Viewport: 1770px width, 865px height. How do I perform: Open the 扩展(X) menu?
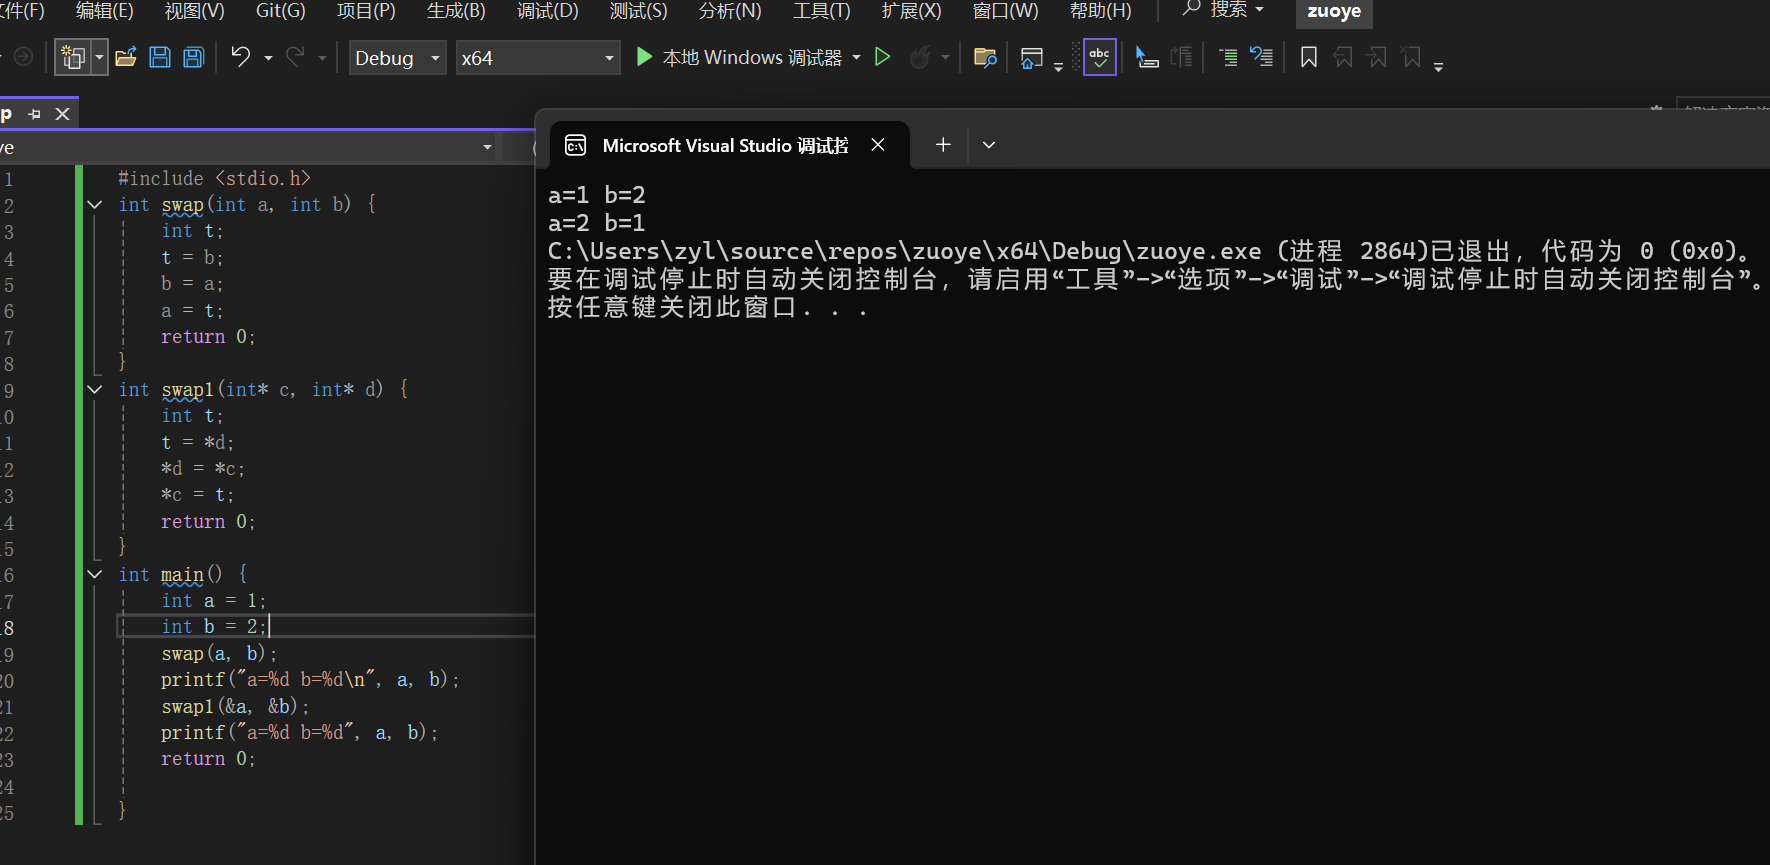(911, 11)
